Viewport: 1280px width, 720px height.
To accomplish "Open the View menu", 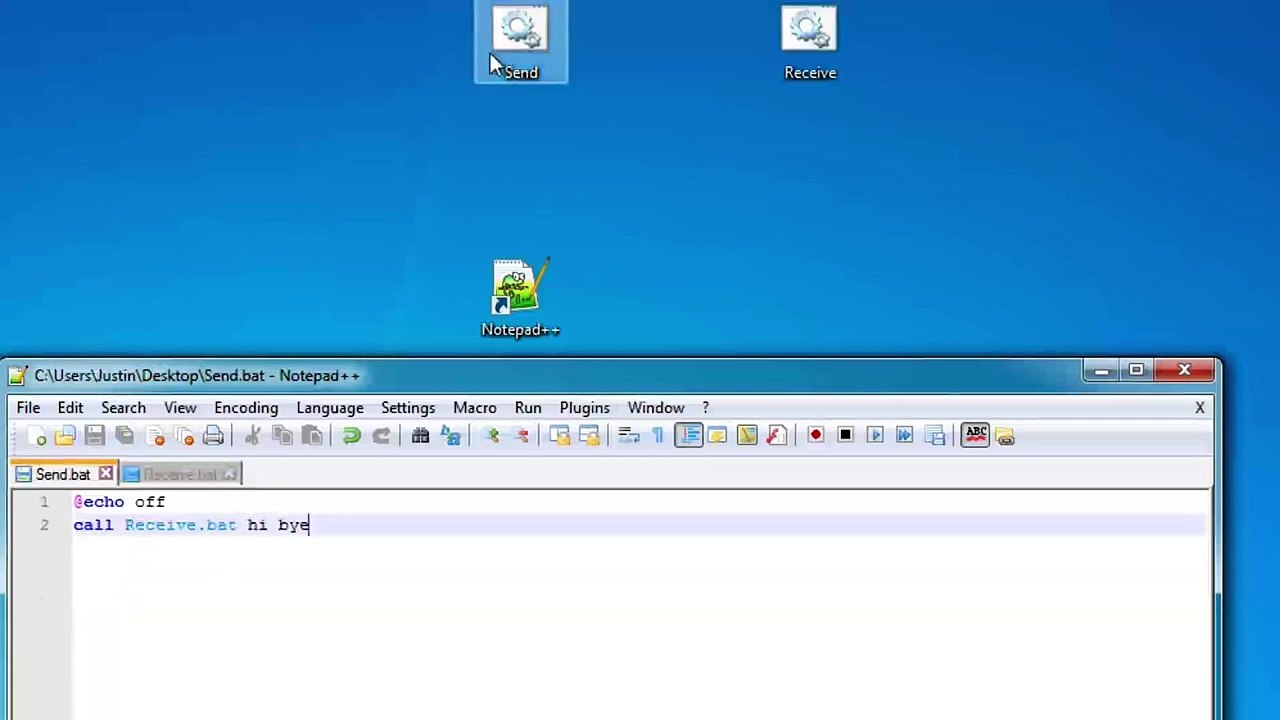I will (x=180, y=408).
